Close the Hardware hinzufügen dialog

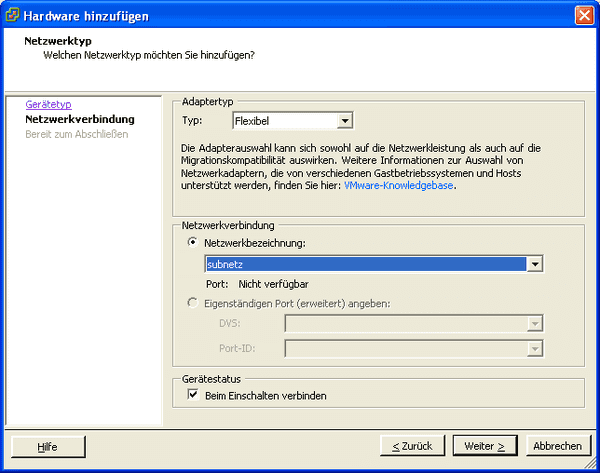(x=584, y=15)
